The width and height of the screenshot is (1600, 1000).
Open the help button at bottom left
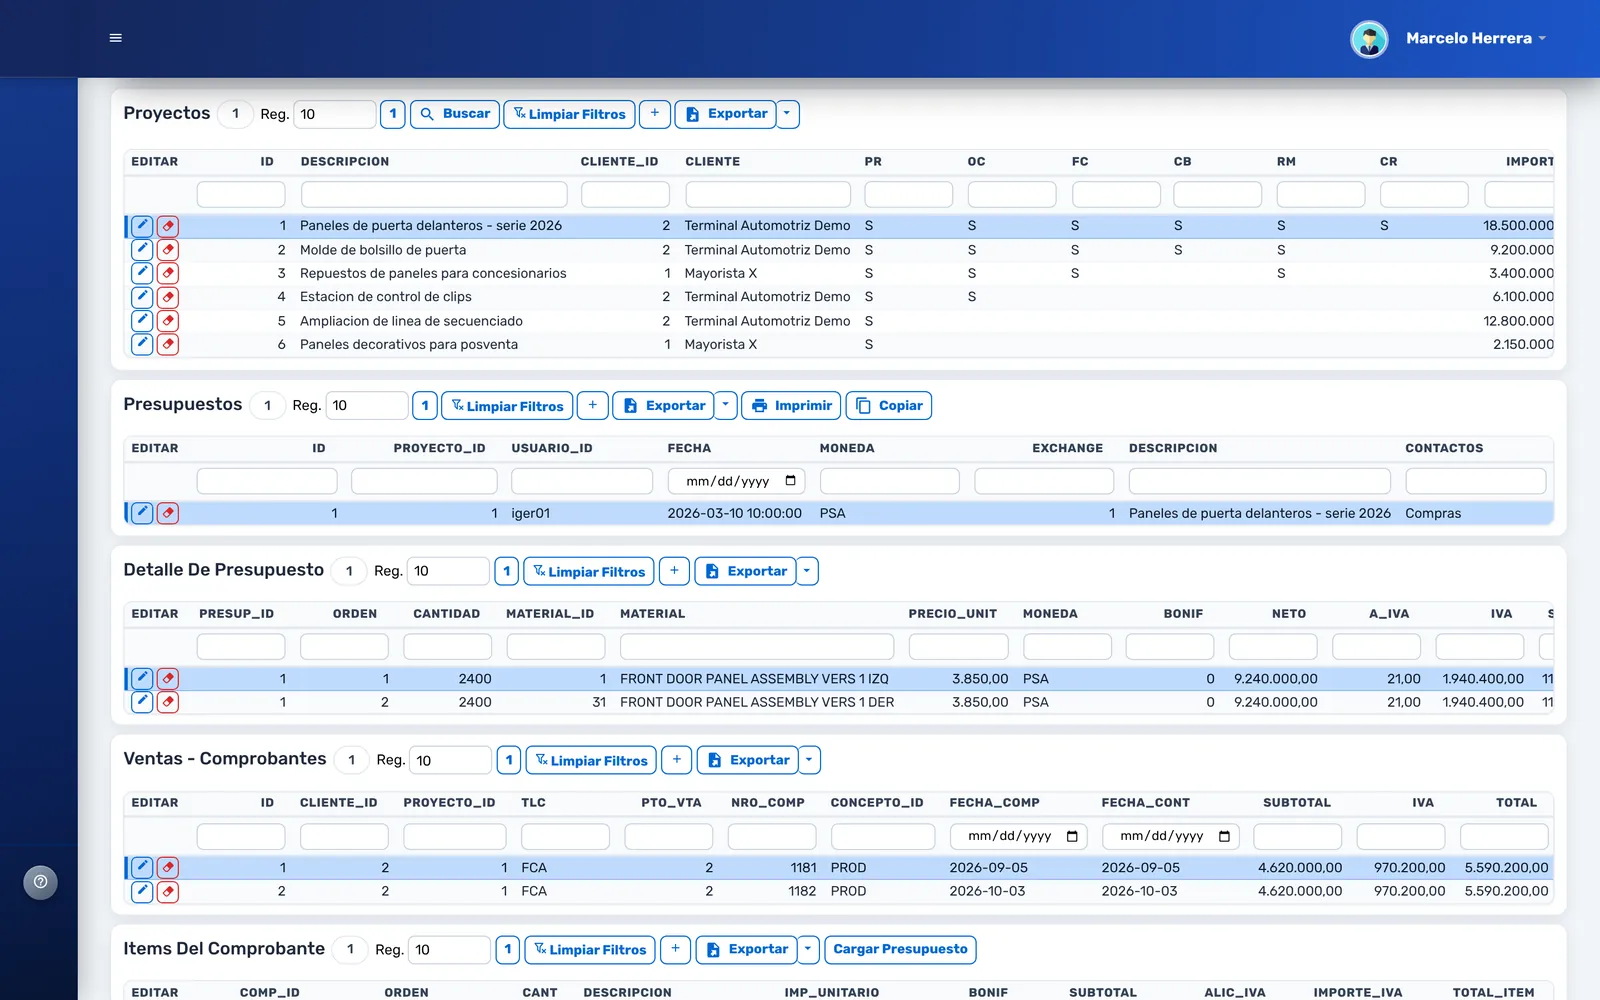(x=41, y=882)
